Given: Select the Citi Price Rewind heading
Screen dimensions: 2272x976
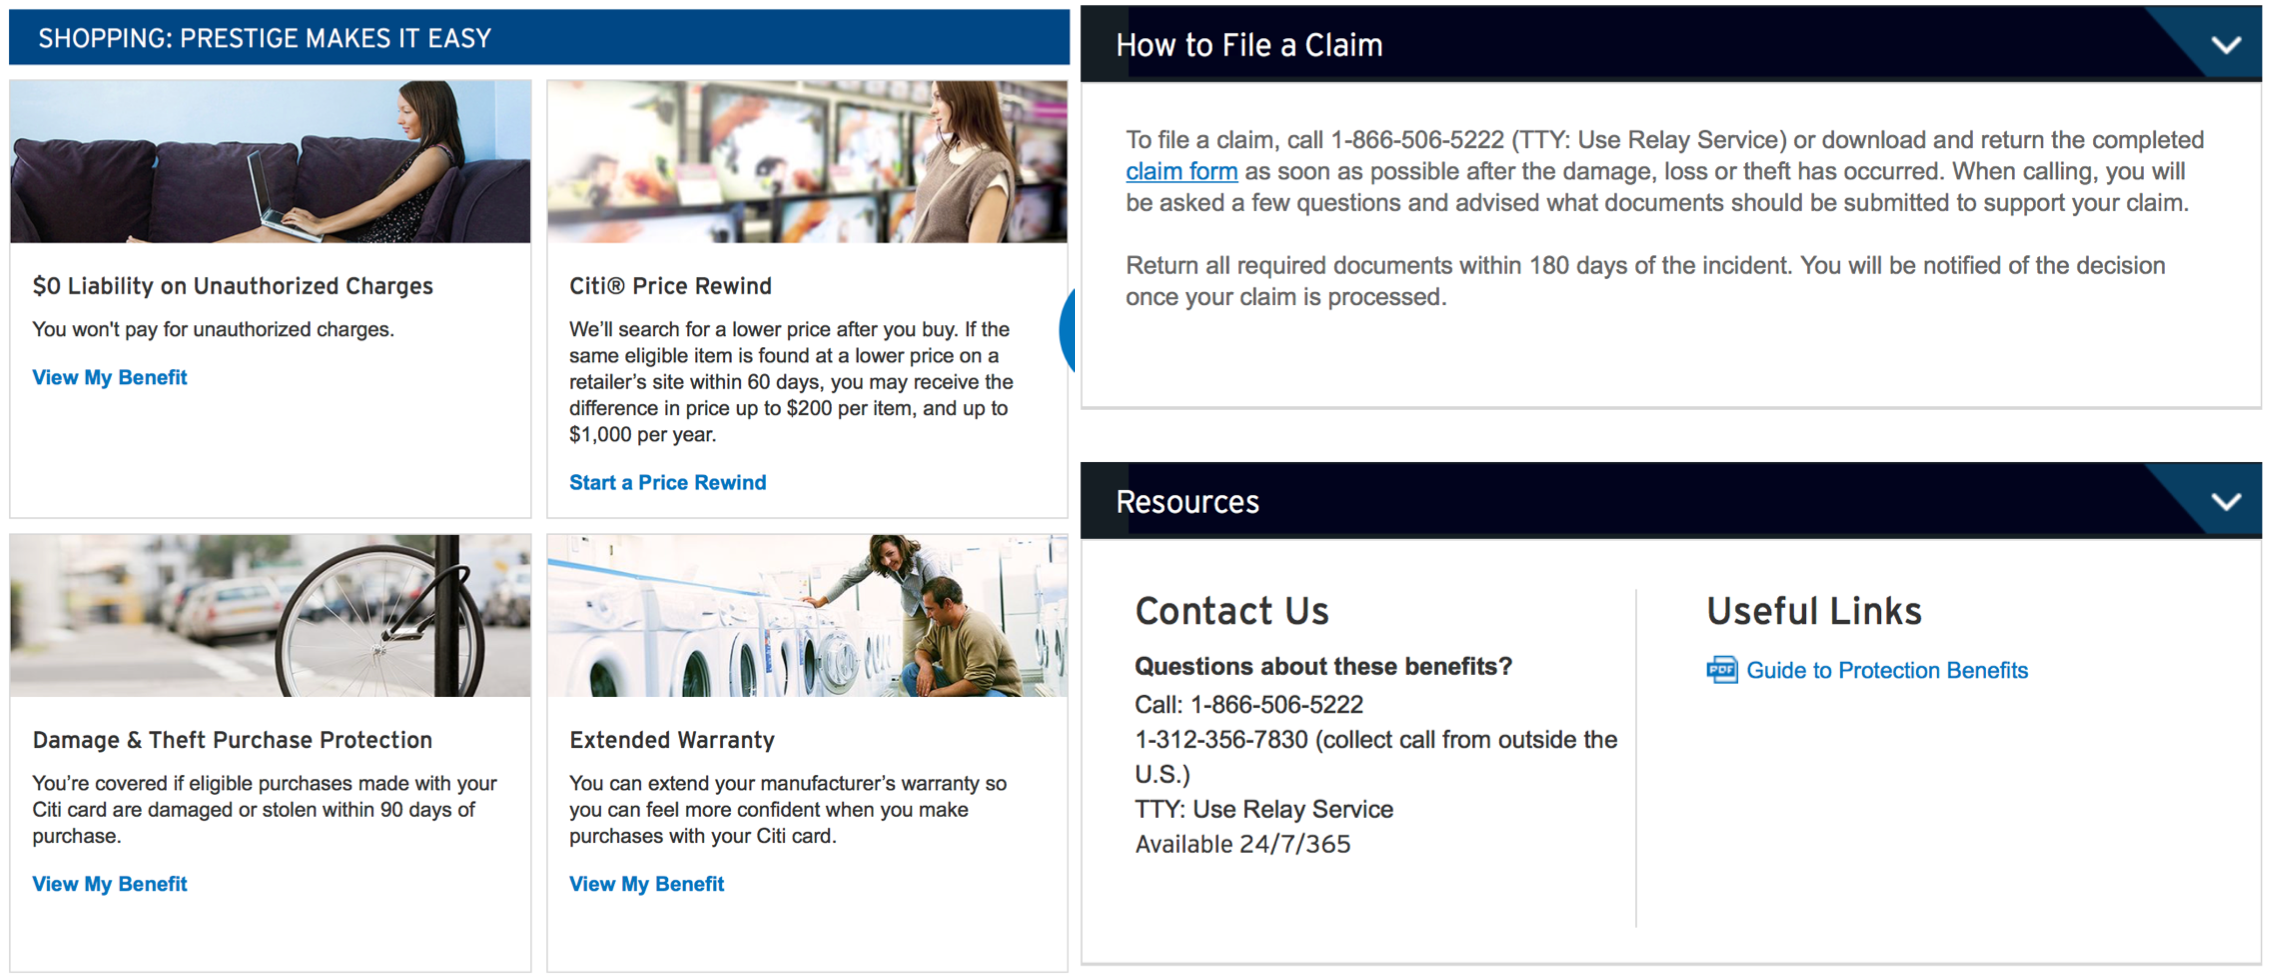Looking at the screenshot, I should click(x=671, y=286).
